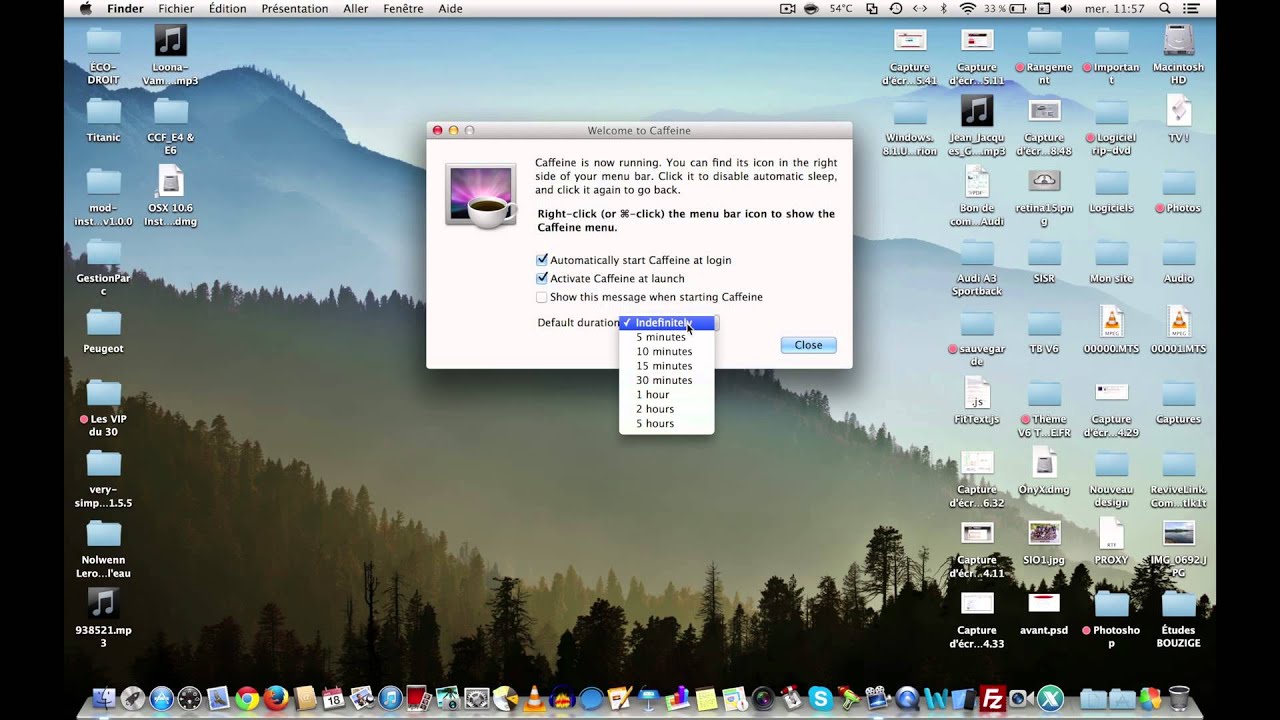Screen dimensions: 1280x720
Task: Select the Peugeot folder on desktop
Action: point(103,331)
